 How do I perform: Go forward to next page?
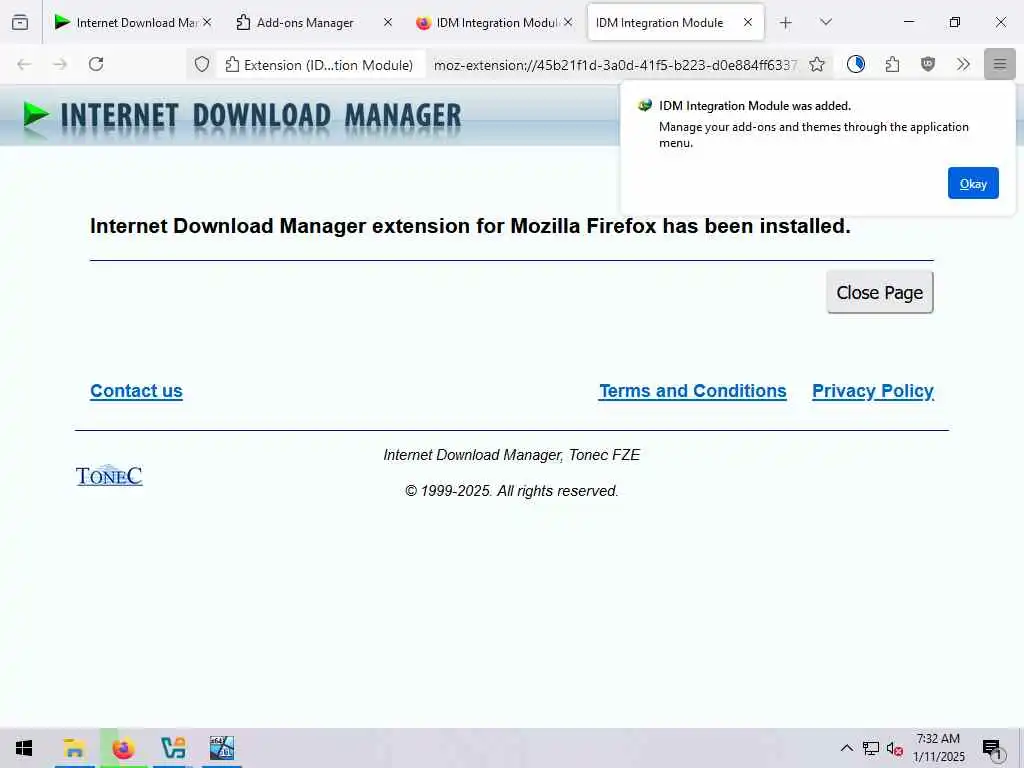tap(60, 64)
